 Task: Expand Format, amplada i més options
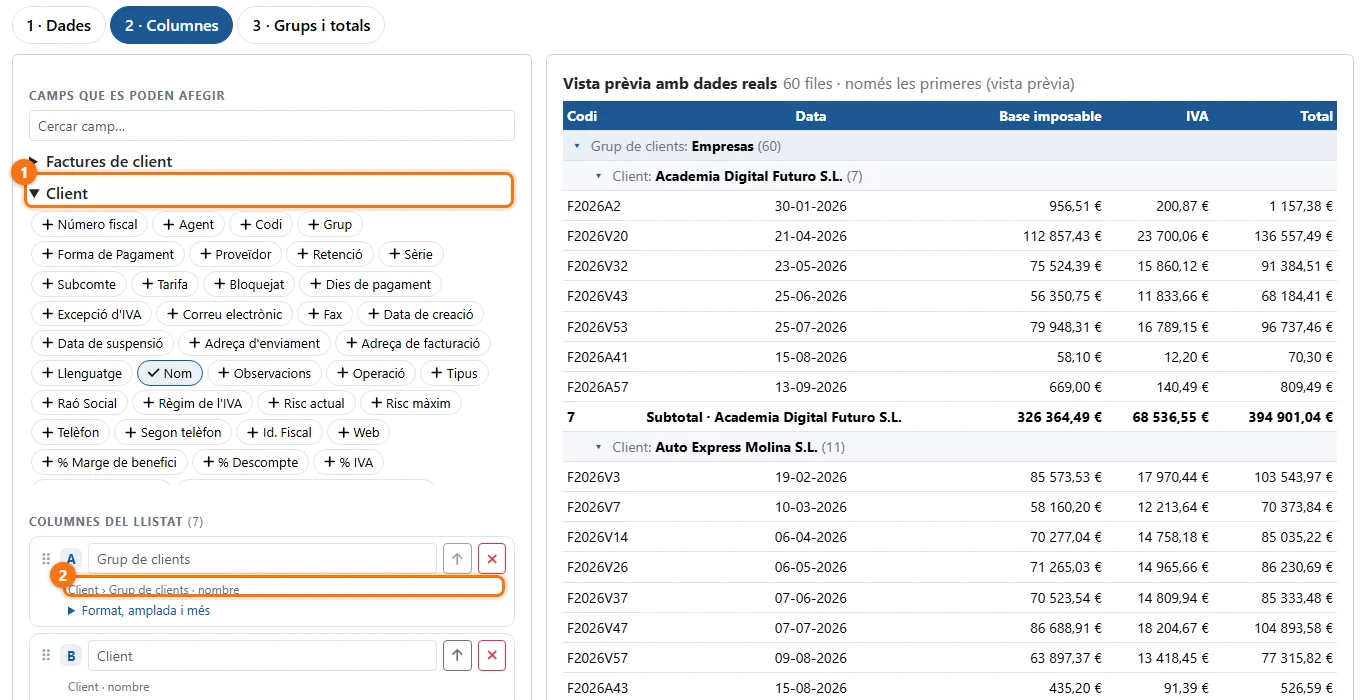tap(139, 610)
